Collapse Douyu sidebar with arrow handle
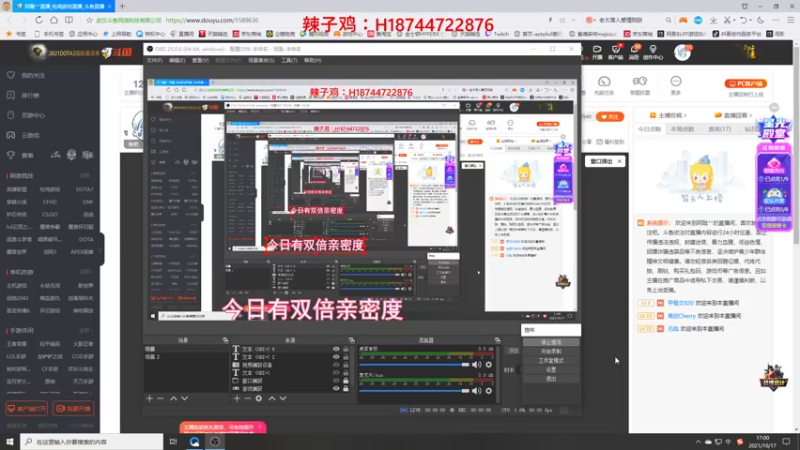The image size is (800, 450). pyautogui.click(x=102, y=249)
